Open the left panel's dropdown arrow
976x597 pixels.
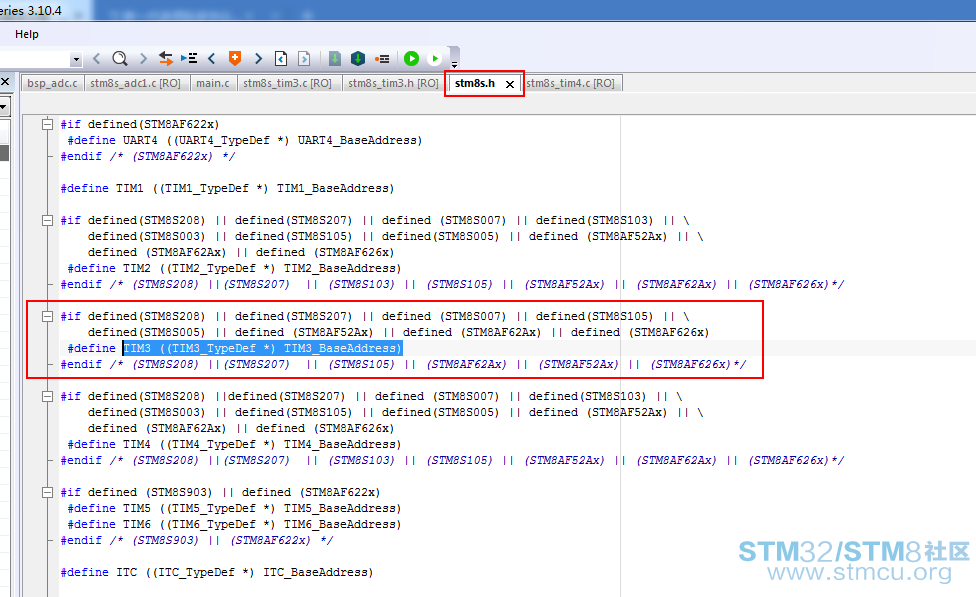(4, 107)
